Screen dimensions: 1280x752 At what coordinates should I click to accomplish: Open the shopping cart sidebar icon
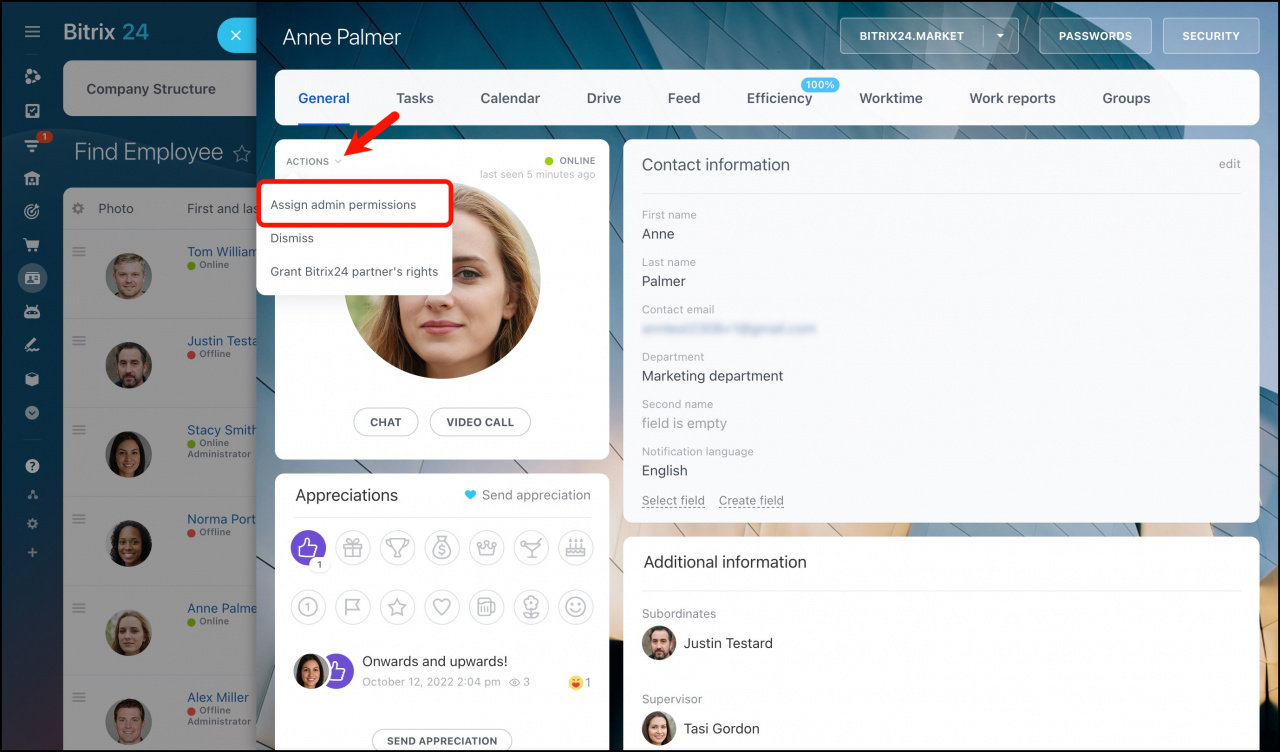tap(32, 245)
